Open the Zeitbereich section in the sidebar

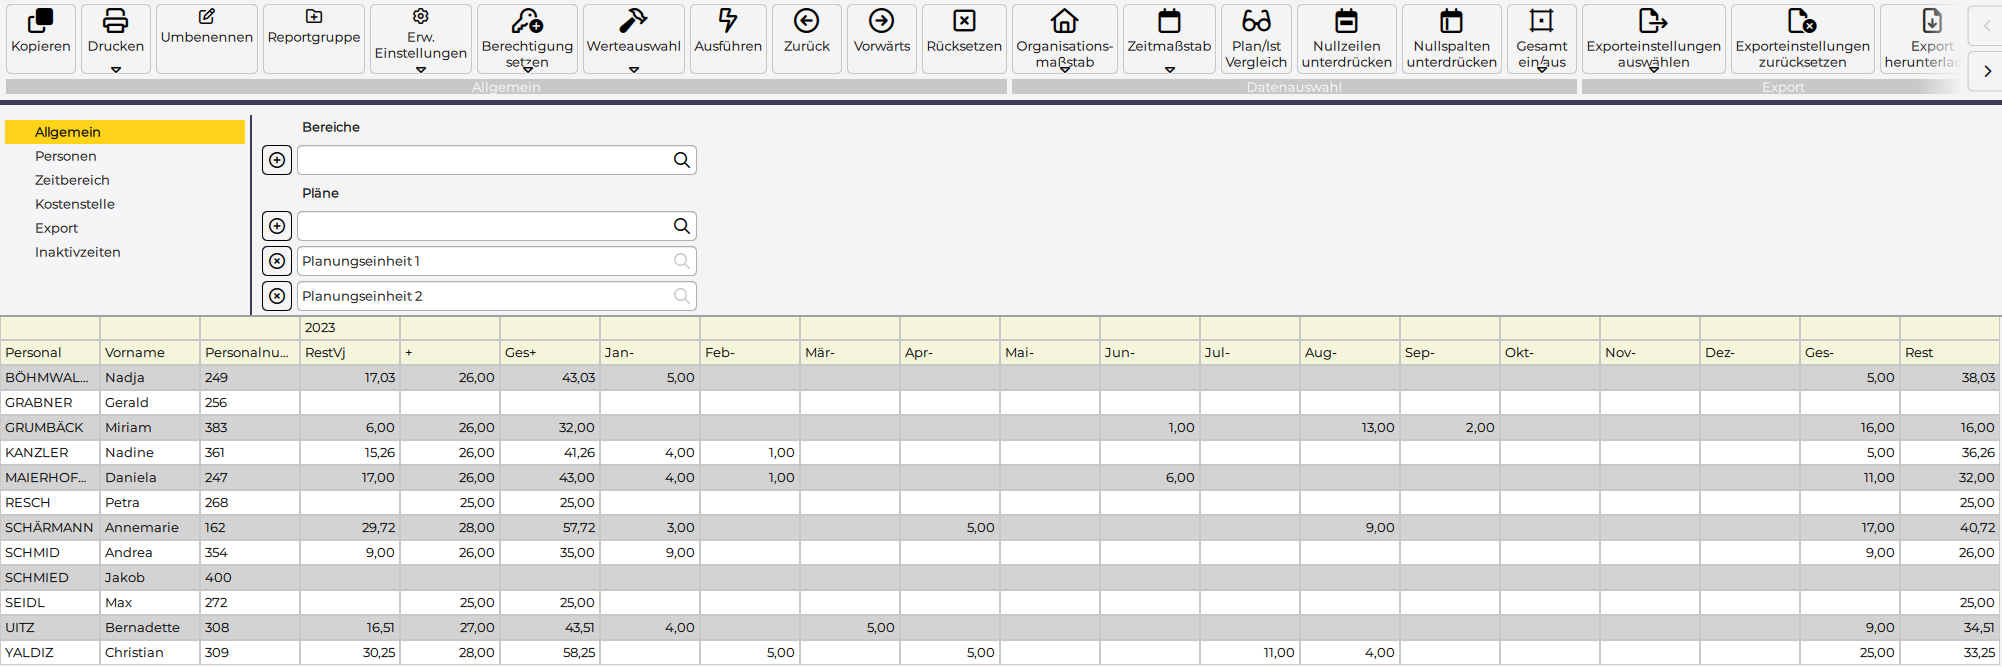(x=72, y=180)
